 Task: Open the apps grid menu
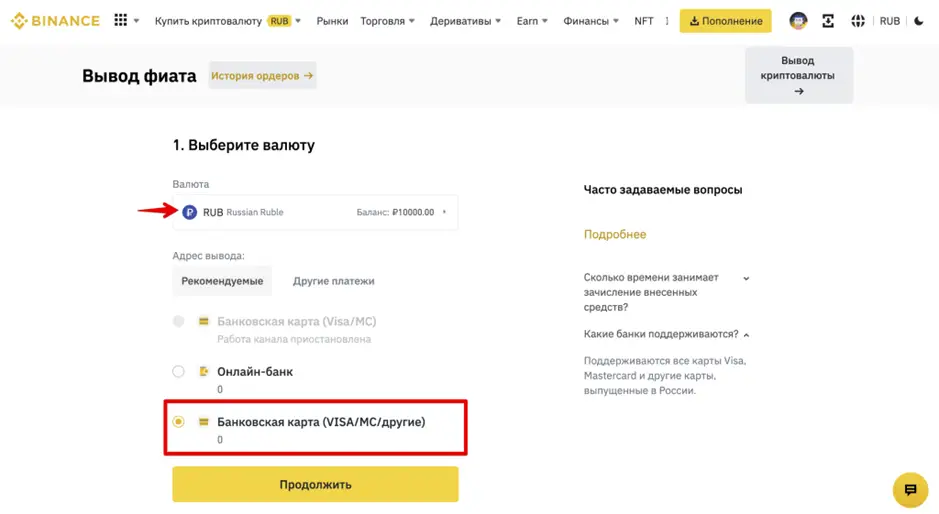121,20
